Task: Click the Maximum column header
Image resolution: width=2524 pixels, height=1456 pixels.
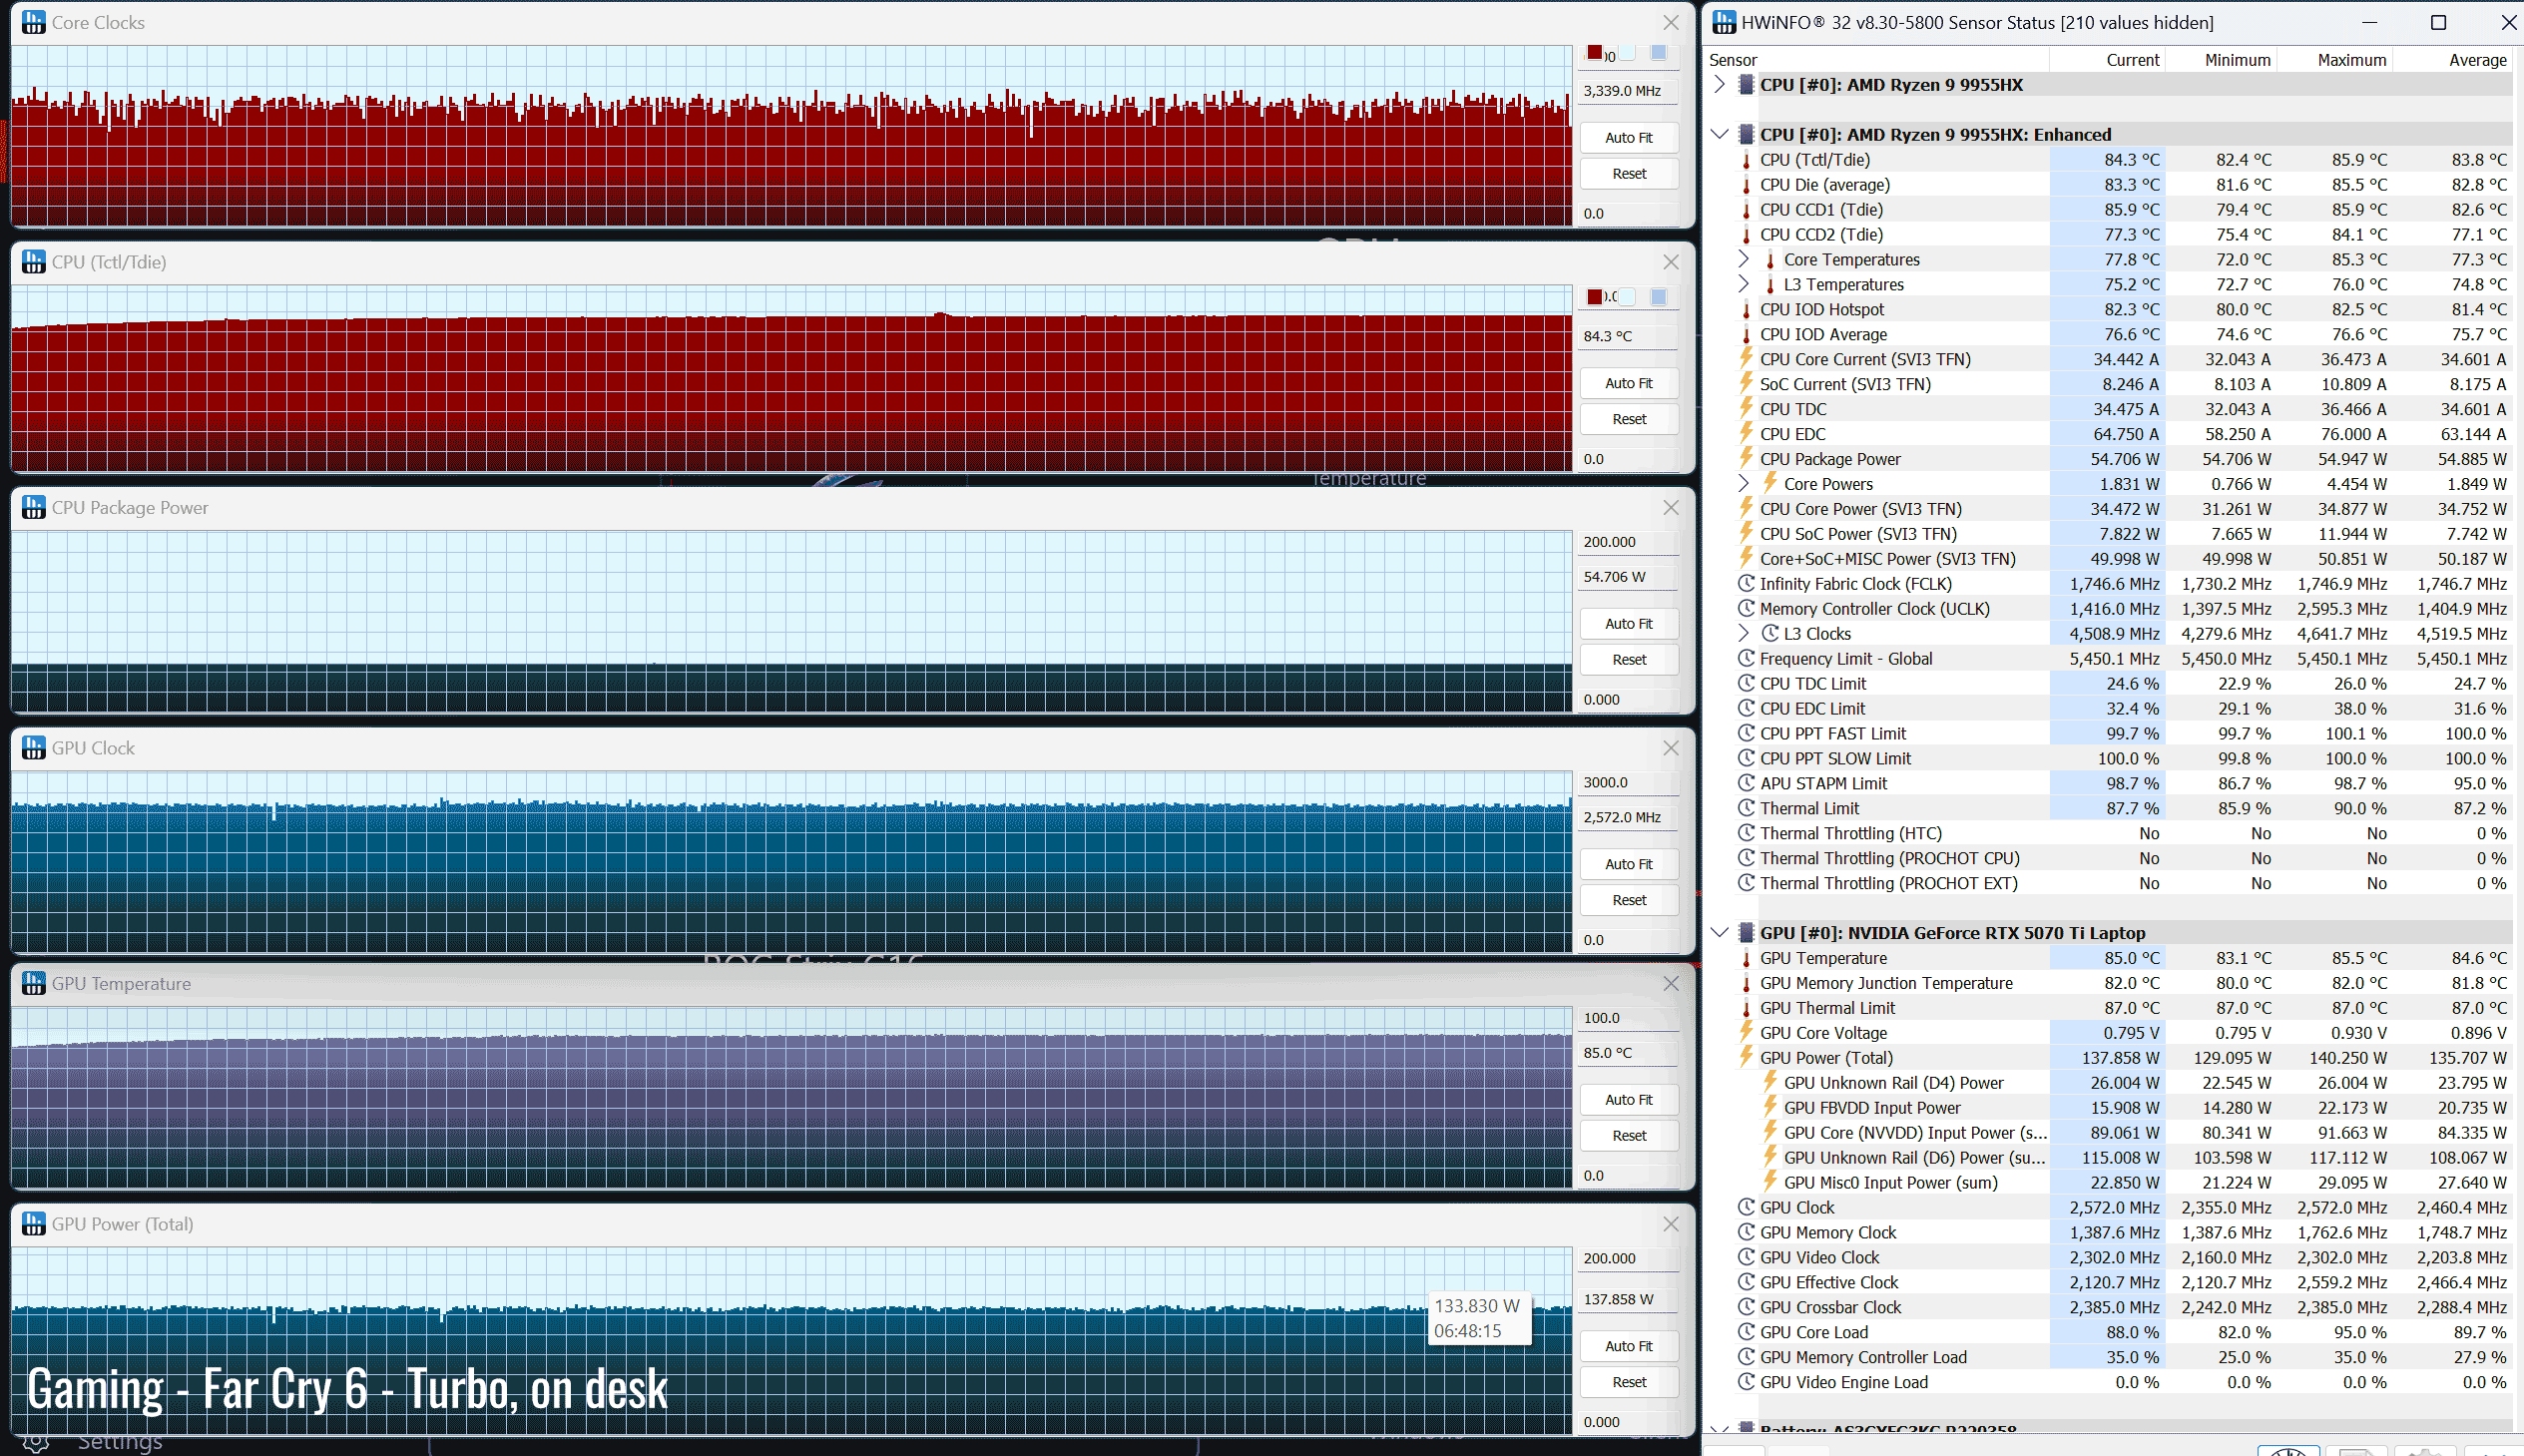Action: (2351, 60)
